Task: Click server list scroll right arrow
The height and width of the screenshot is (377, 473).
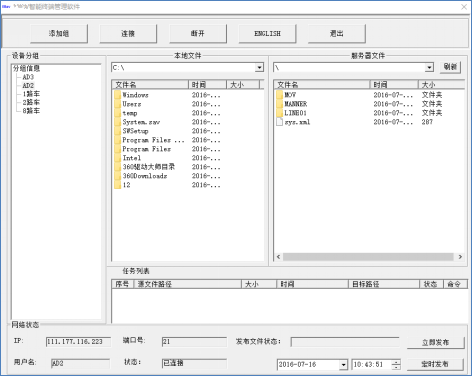Action: coord(460,257)
